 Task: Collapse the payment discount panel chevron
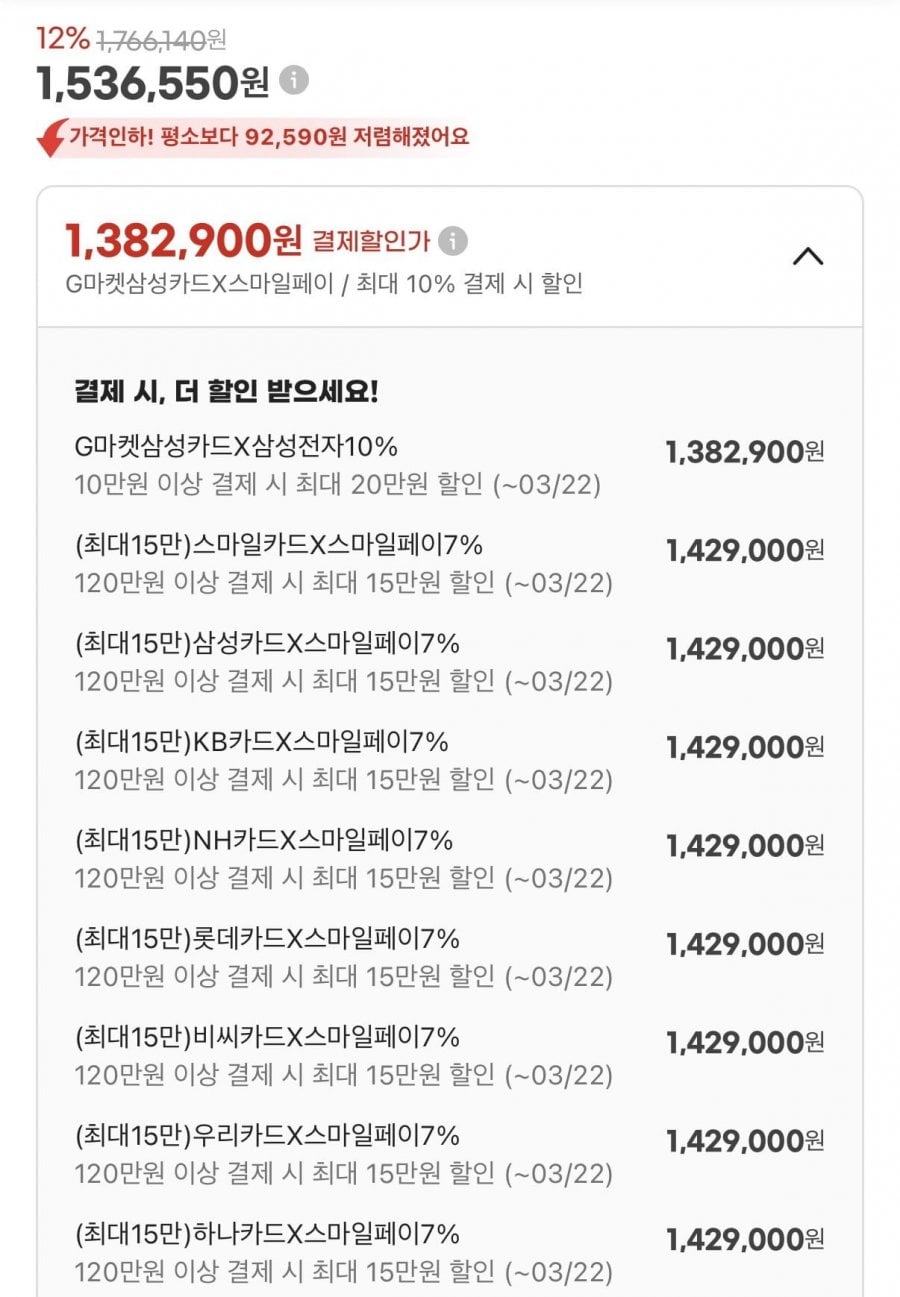click(x=808, y=256)
